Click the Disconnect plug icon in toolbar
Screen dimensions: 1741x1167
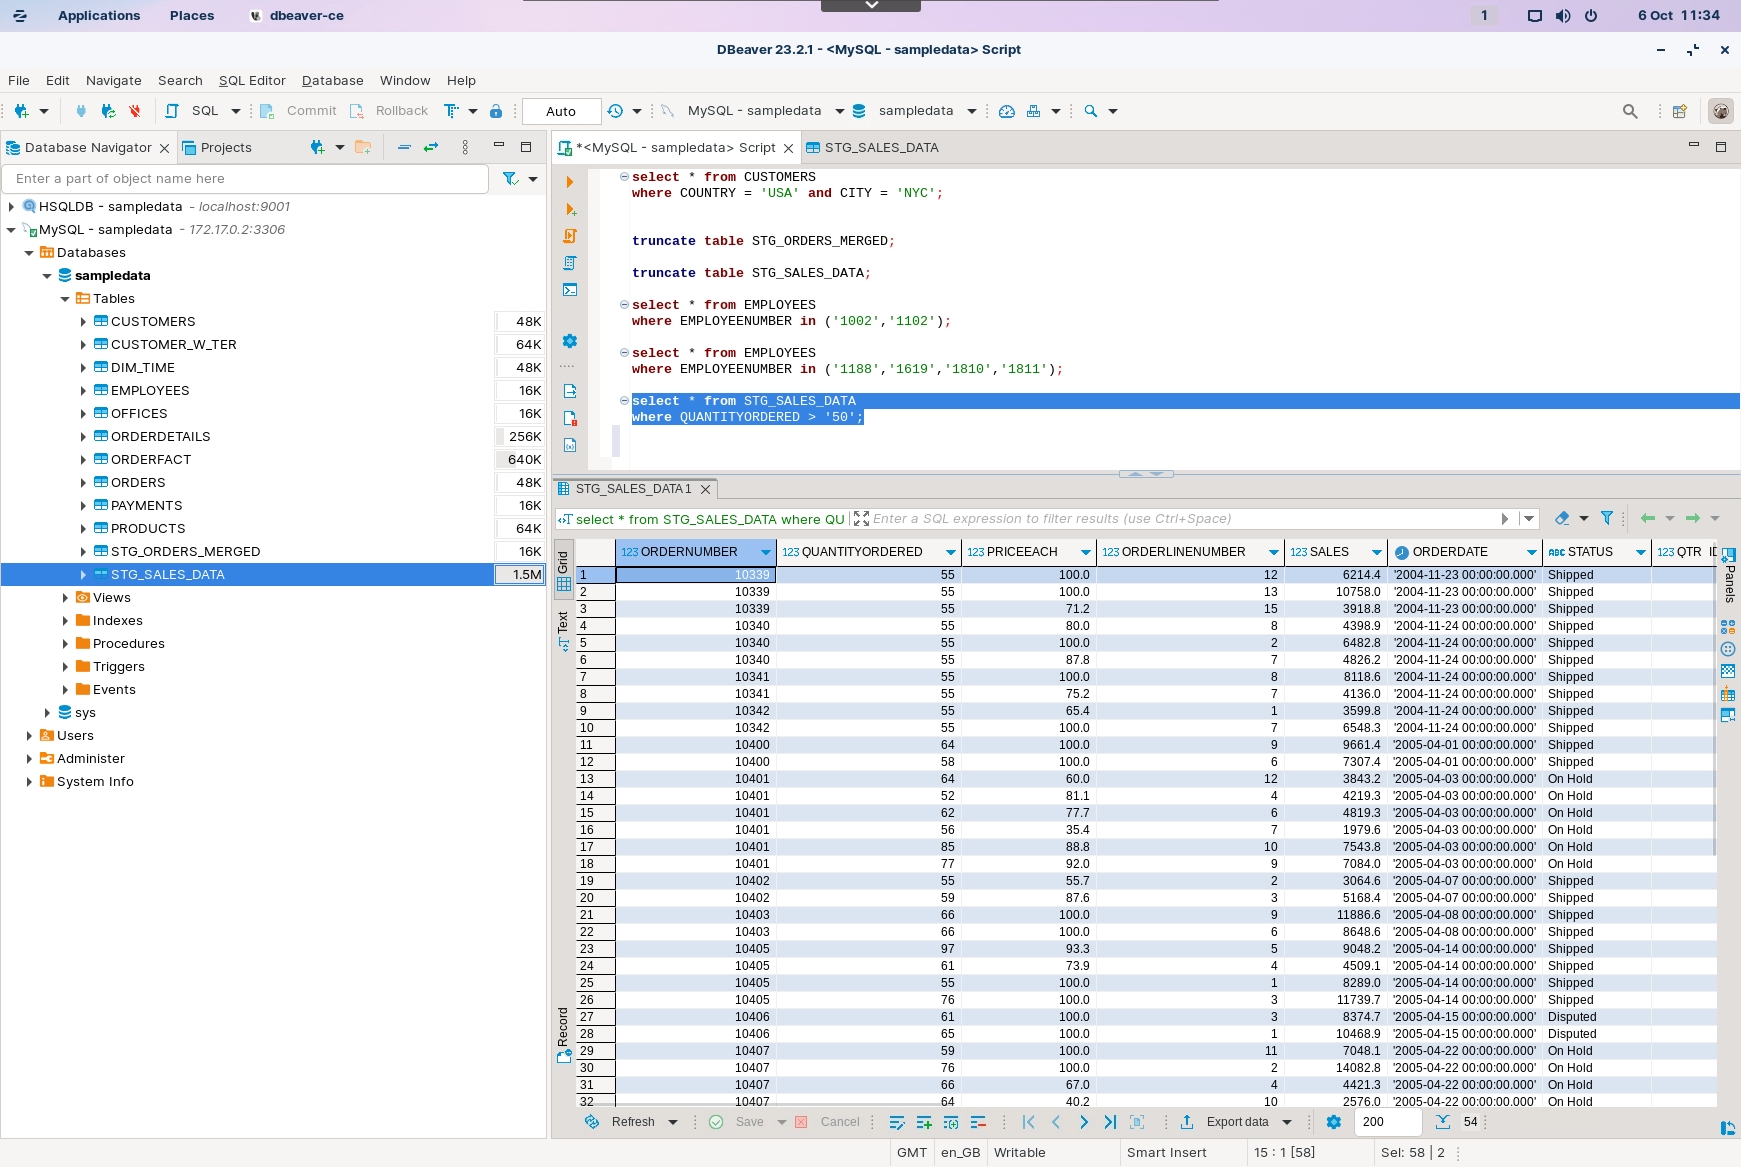tap(135, 111)
